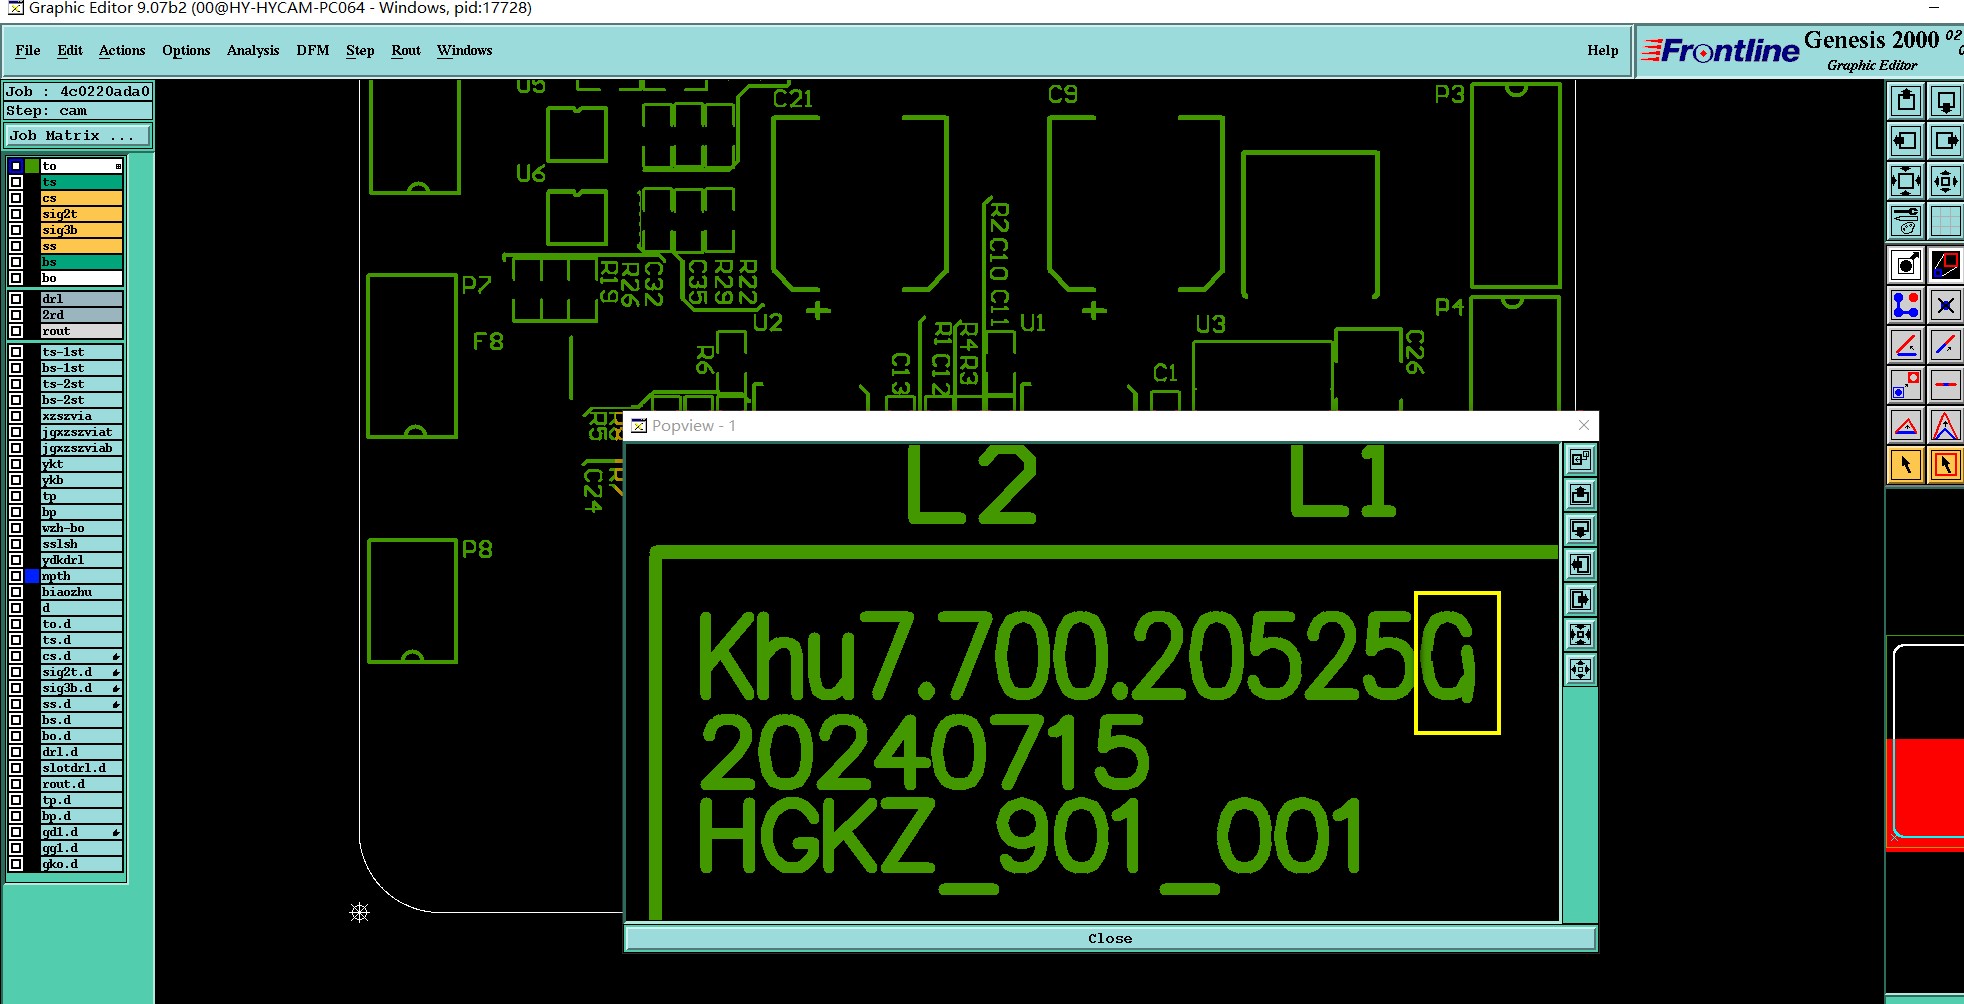
Task: Click the Close button in Popview
Action: click(1110, 938)
